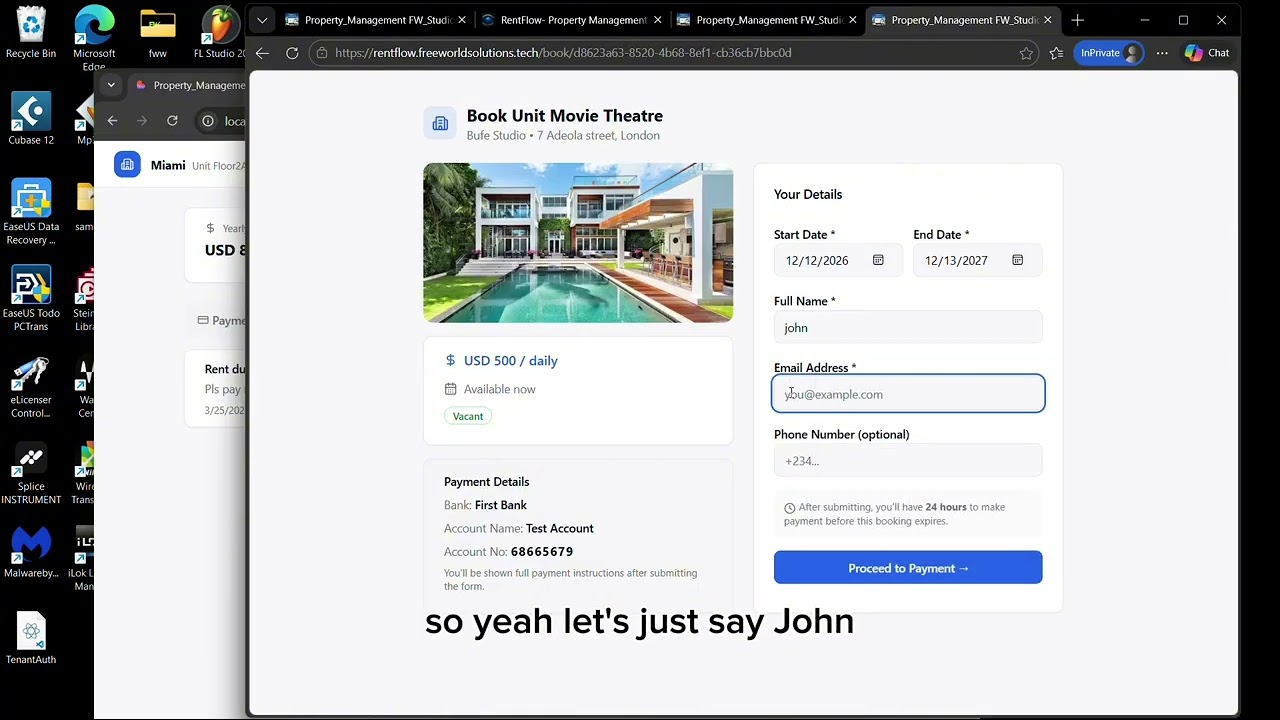Open a new browser tab
This screenshot has width=1280, height=720.
click(1077, 20)
